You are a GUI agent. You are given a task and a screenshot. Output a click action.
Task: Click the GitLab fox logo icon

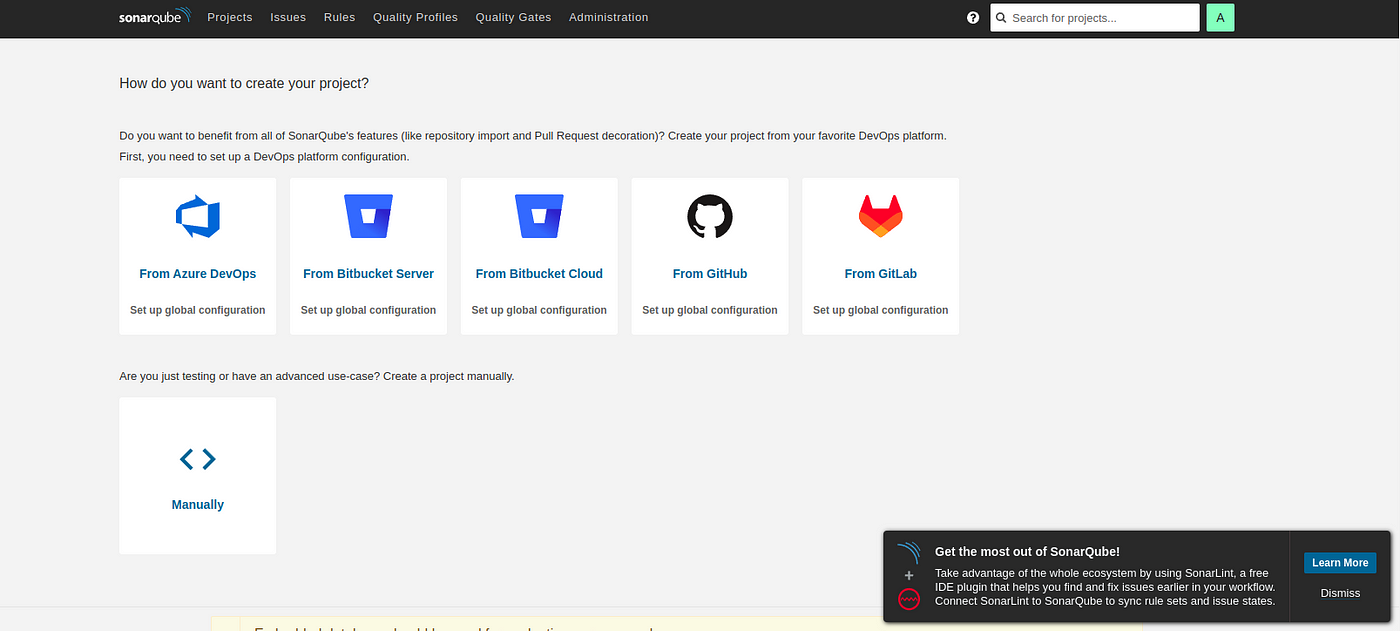pyautogui.click(x=881, y=216)
